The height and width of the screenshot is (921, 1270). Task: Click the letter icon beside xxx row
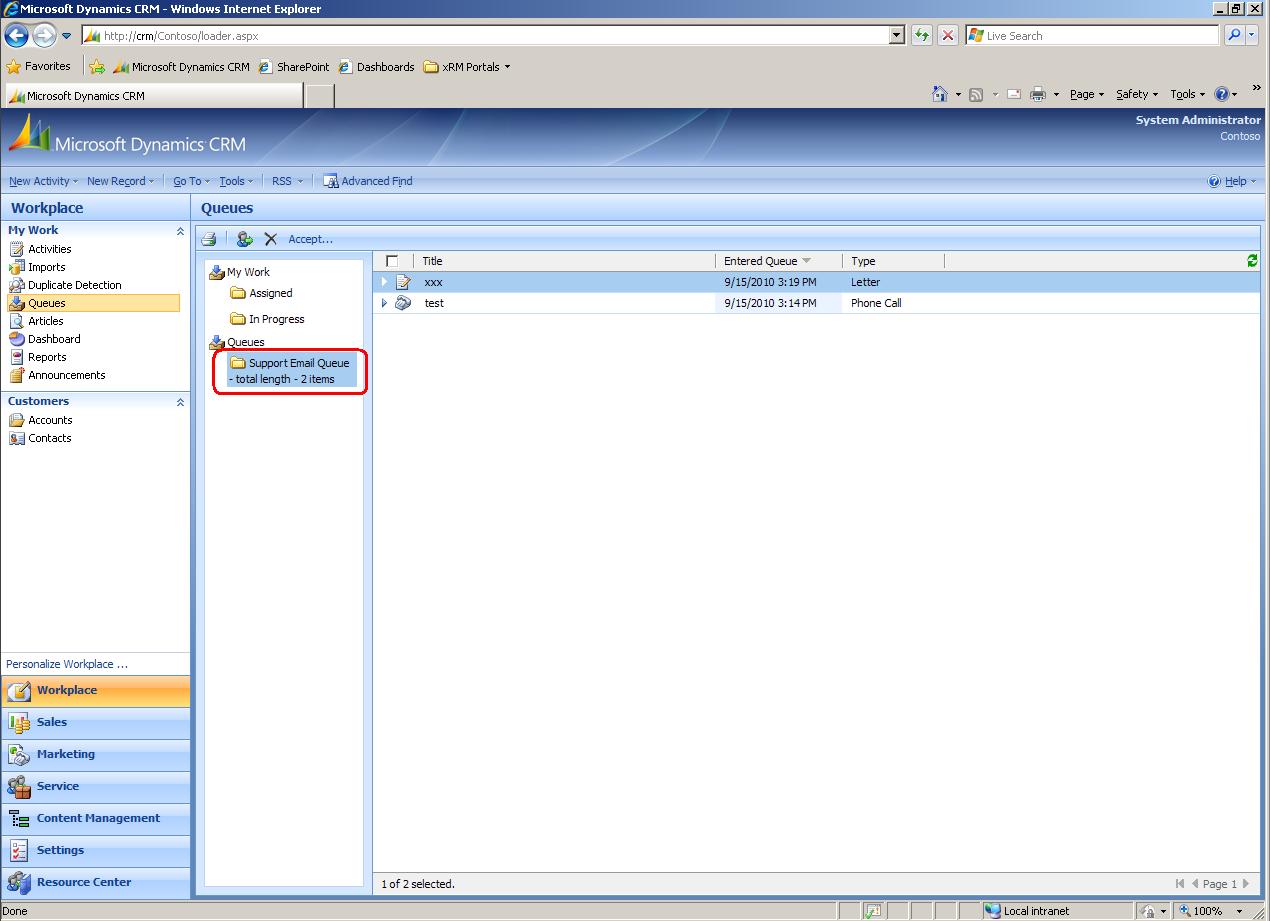click(403, 282)
